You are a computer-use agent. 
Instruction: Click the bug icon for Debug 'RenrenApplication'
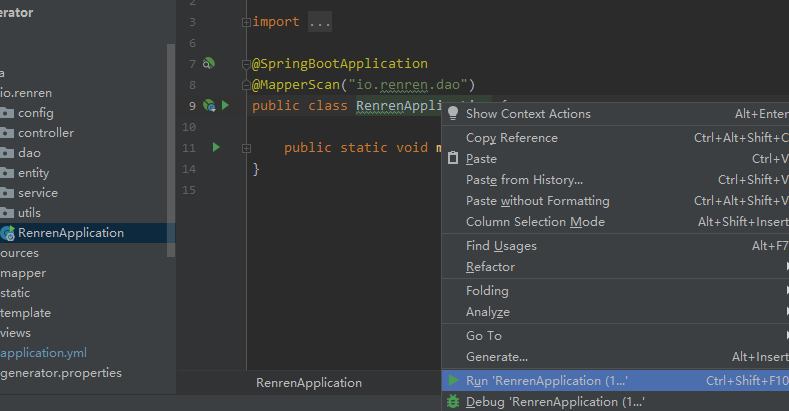tap(453, 402)
